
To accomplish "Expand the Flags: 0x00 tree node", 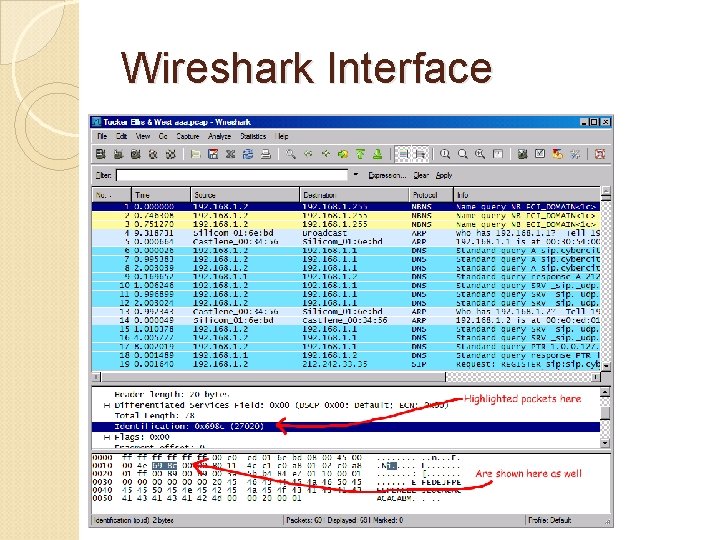I will pyautogui.click(x=107, y=437).
